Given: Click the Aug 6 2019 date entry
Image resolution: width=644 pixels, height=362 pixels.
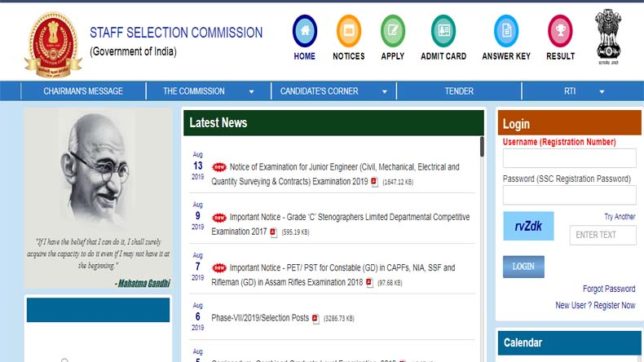Looking at the screenshot, I should 198,317.
